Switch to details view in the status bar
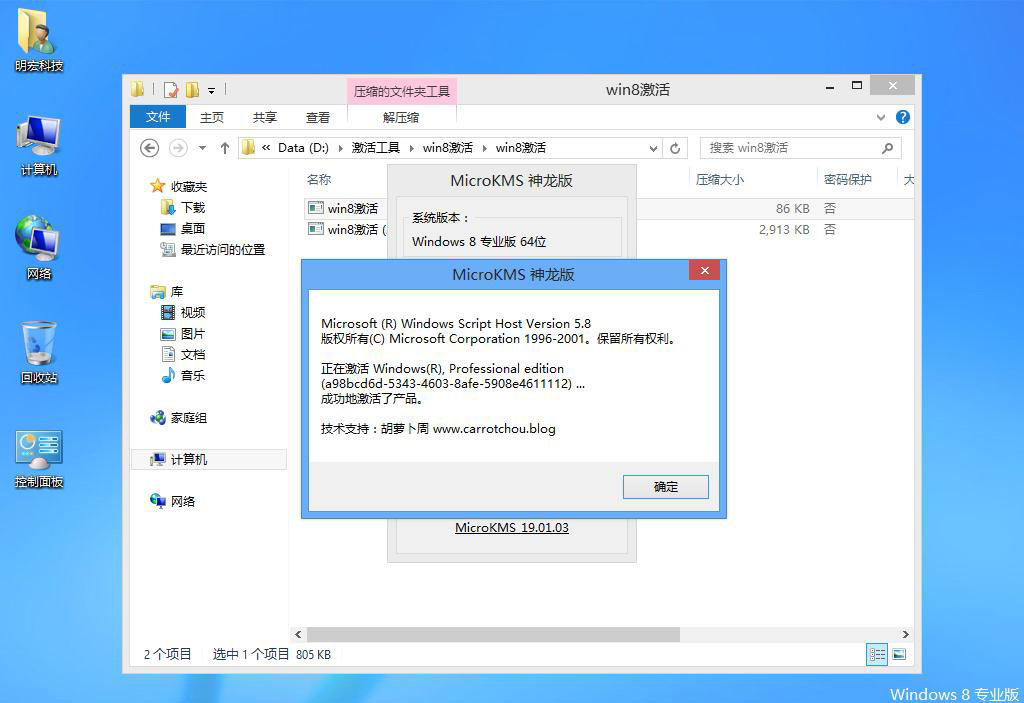The image size is (1024, 703). click(876, 654)
